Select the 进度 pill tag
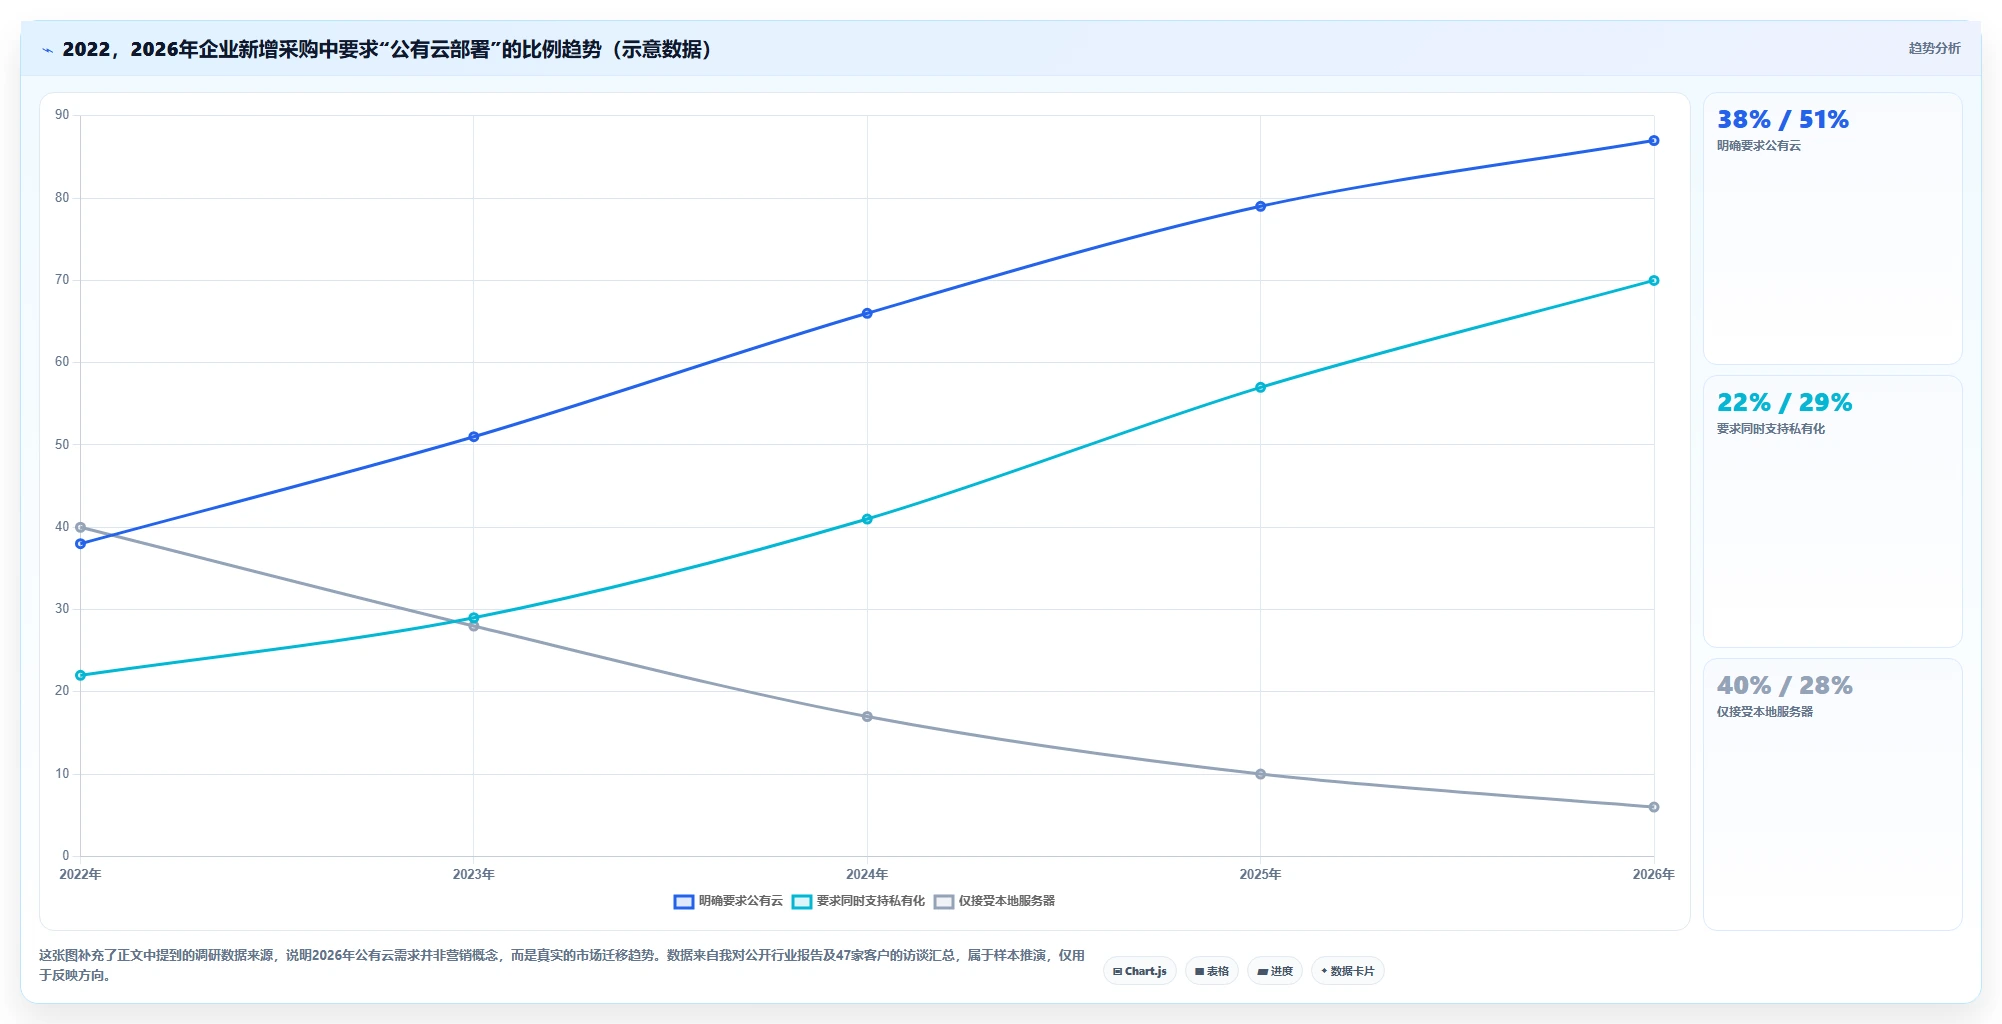Screen dimensions: 2002x1024 click(x=1275, y=971)
